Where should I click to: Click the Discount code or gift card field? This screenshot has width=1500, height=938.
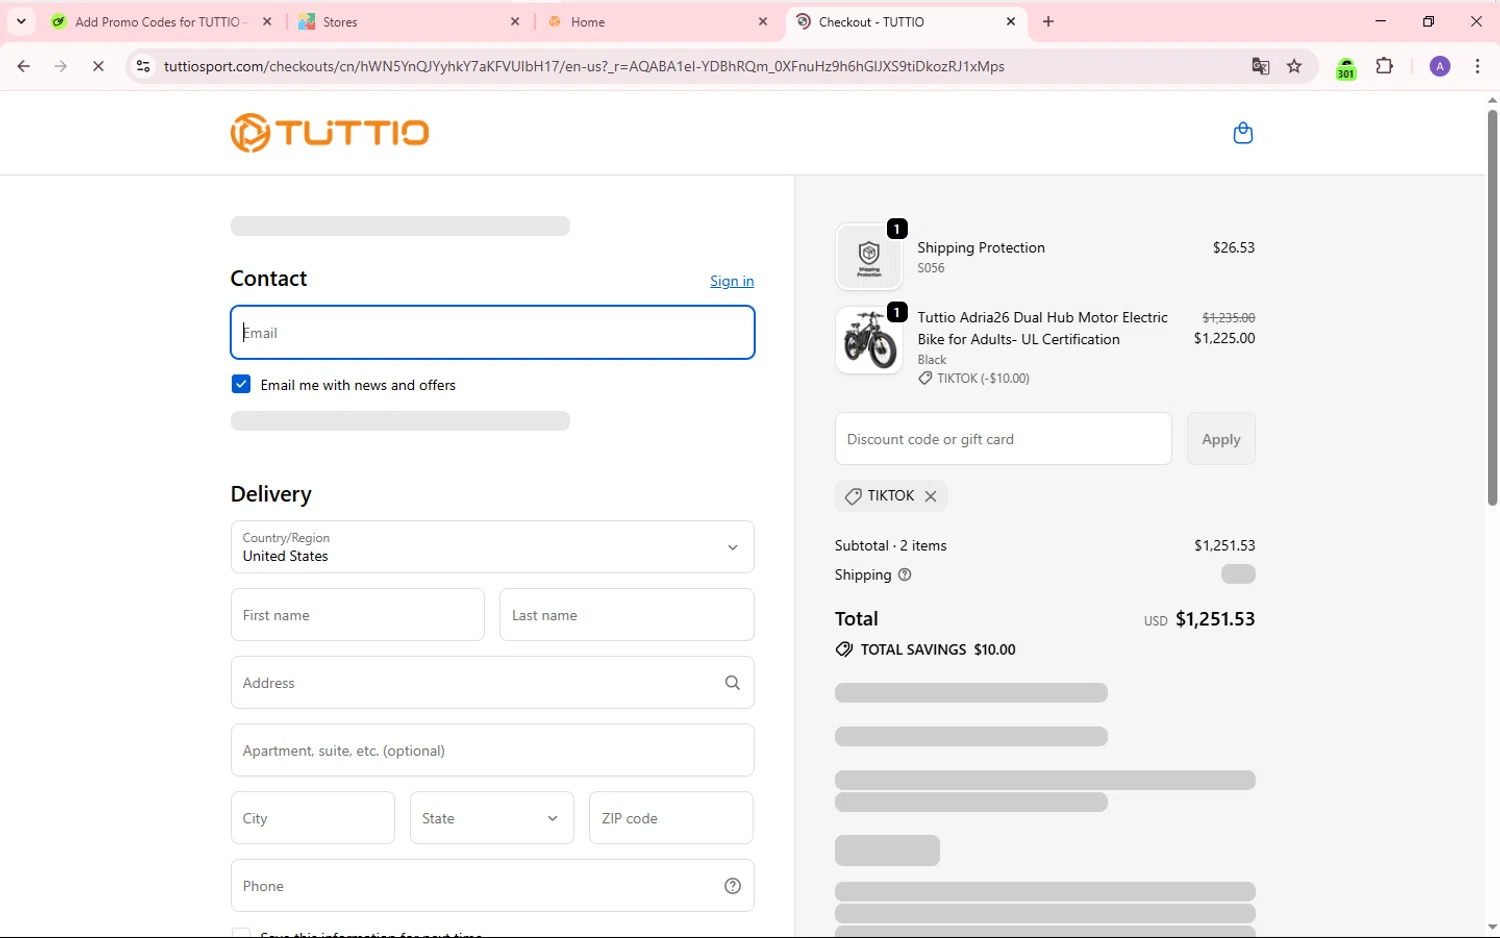(1003, 439)
